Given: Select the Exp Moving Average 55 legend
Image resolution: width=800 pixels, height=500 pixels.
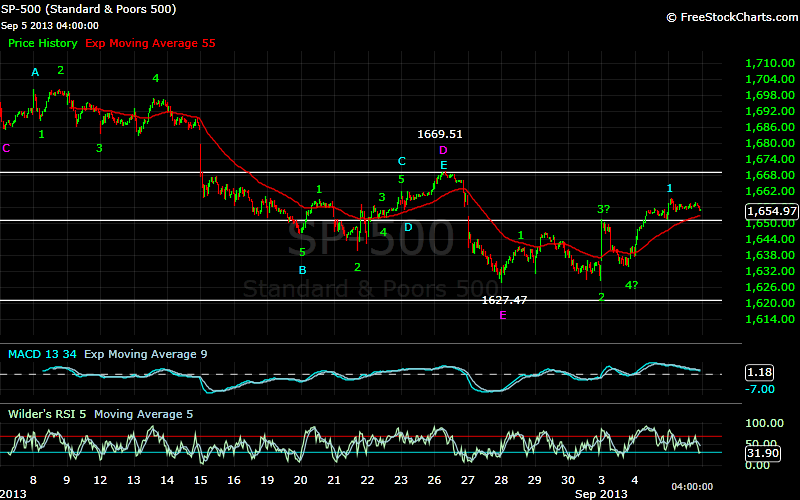Looking at the screenshot, I should tap(151, 43).
